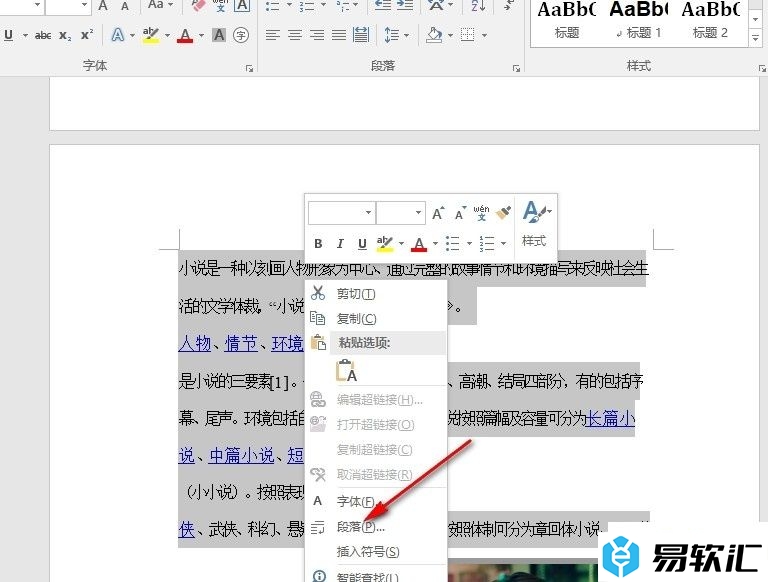The width and height of the screenshot is (768, 582).
Task: Open ribbon highlight color dropdown arrow
Action: 167,35
